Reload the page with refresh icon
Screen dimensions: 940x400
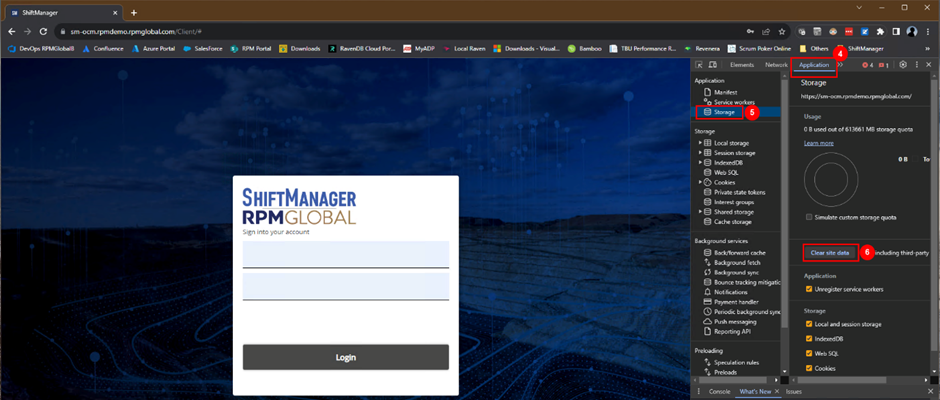pos(45,31)
